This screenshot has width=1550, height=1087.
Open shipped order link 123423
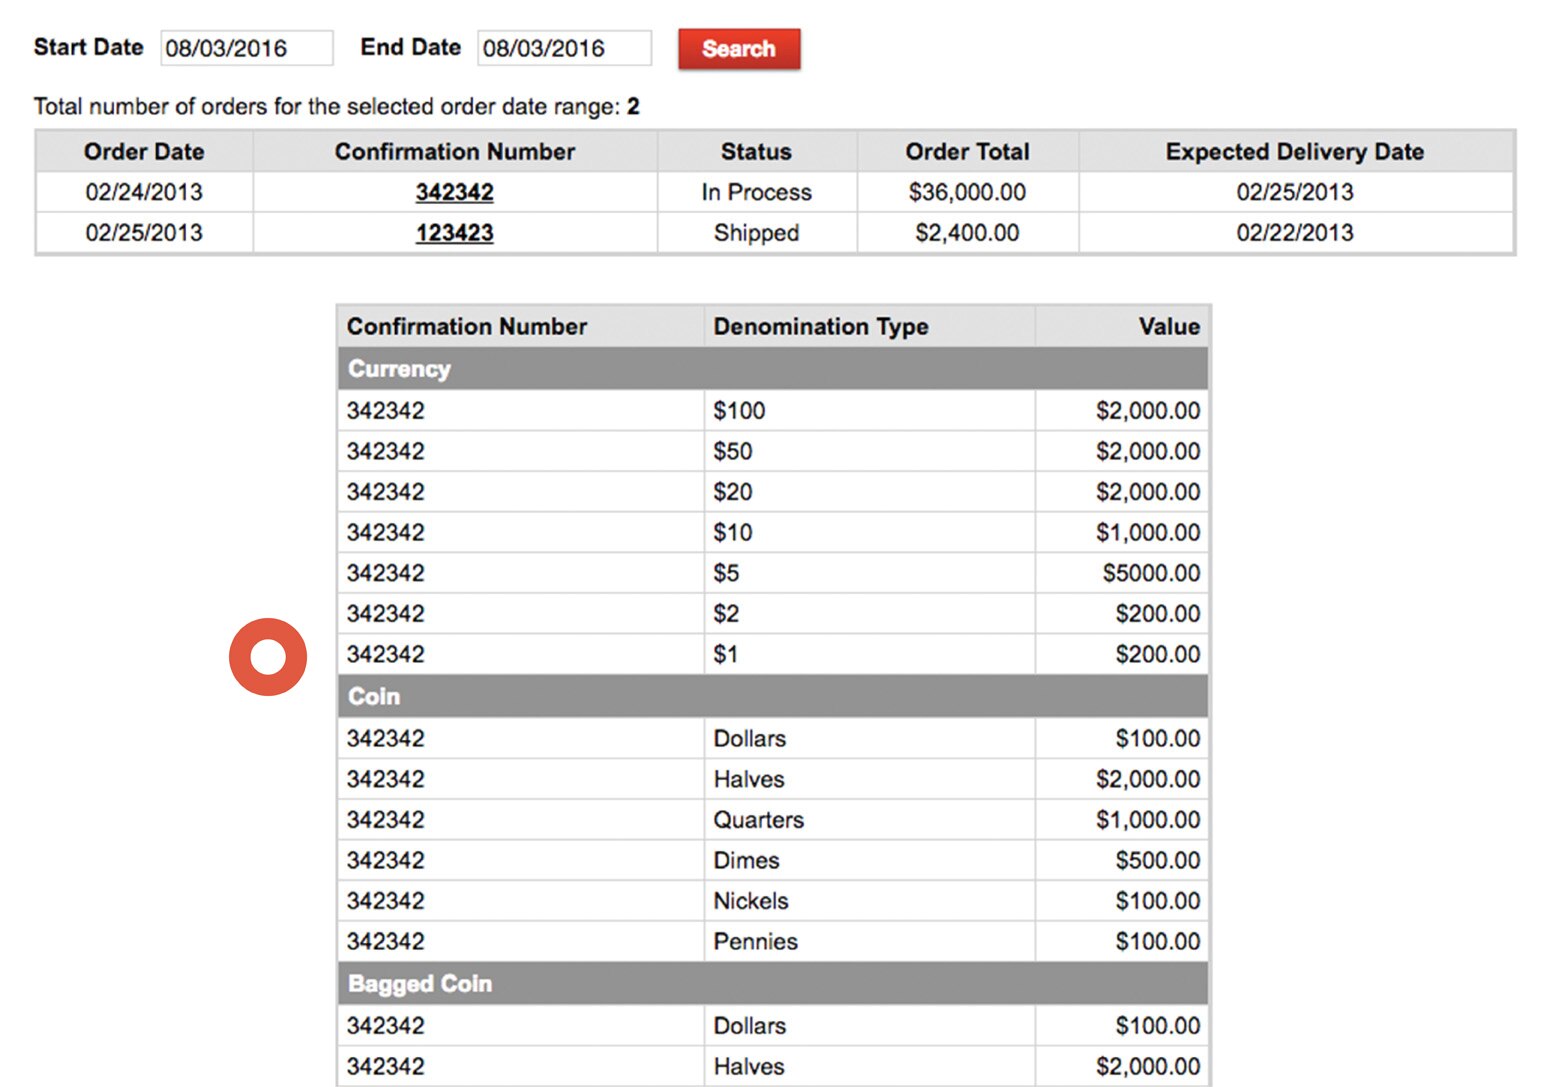point(454,232)
